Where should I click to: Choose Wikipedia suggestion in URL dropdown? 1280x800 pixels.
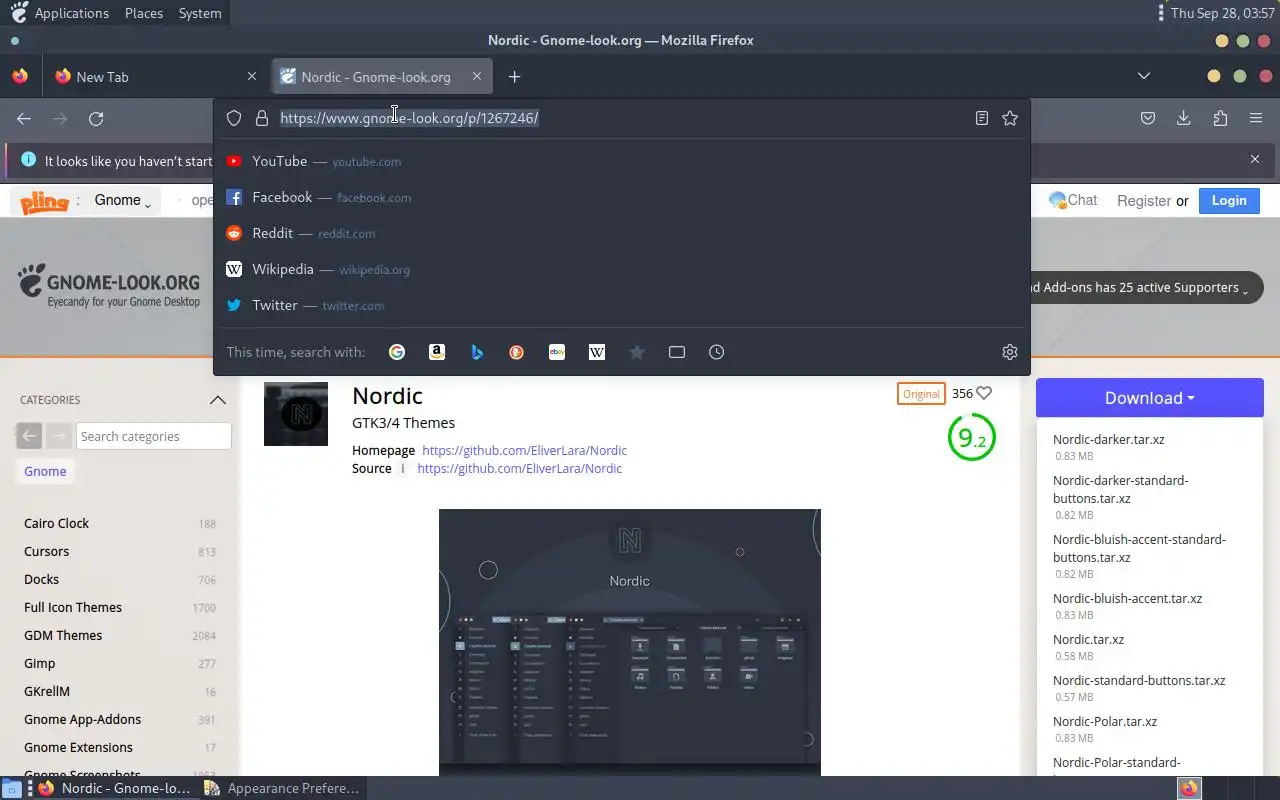(622, 269)
